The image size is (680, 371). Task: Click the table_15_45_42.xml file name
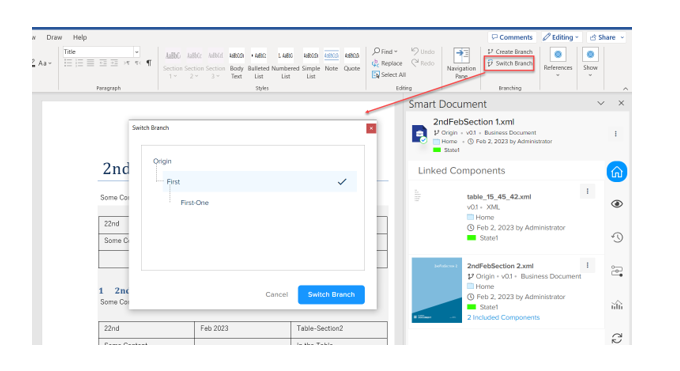[x=499, y=197]
